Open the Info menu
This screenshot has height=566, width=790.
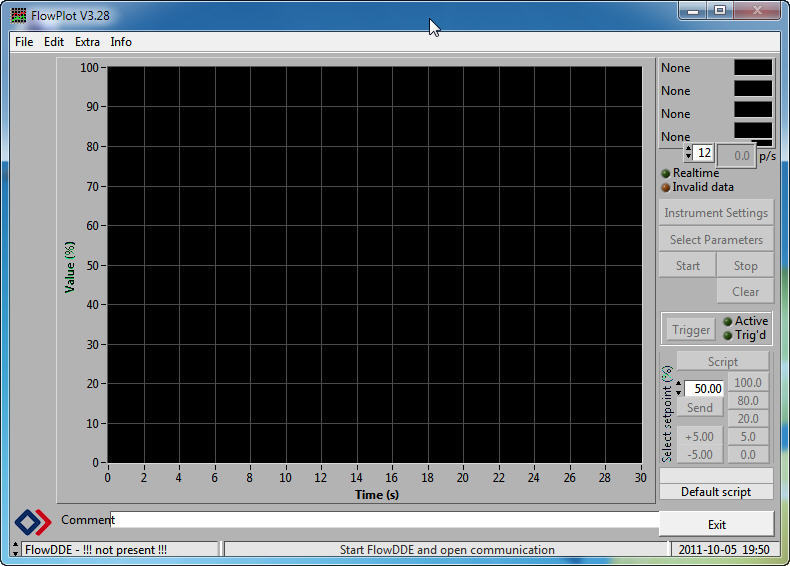(121, 42)
